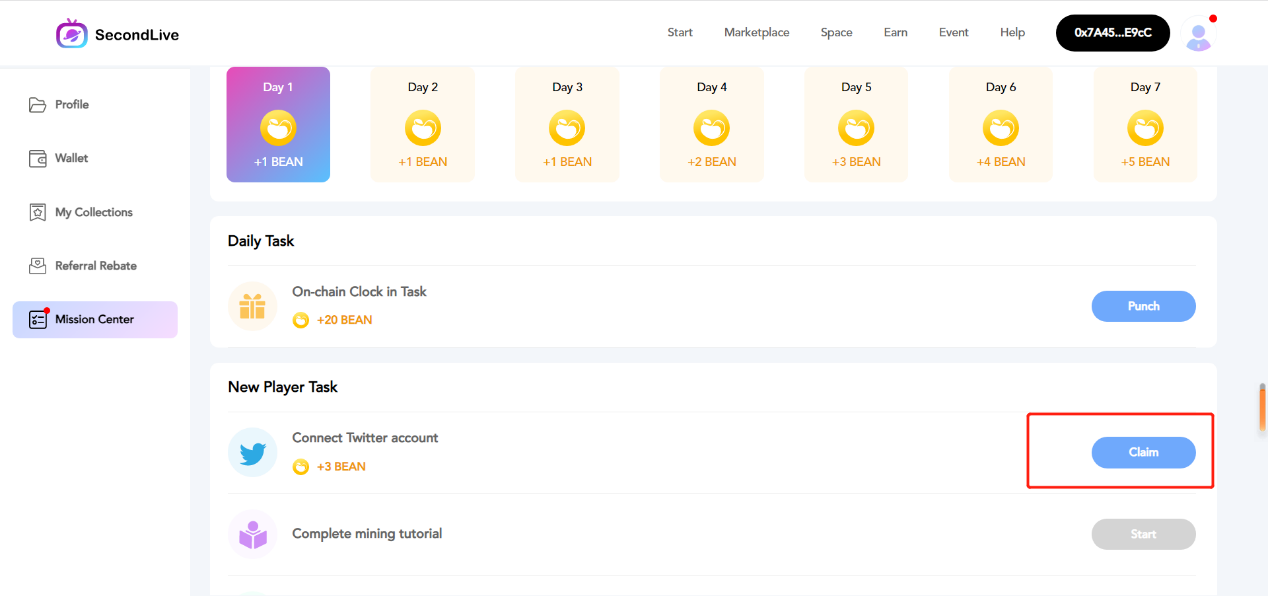Click the SecondLive logo icon

72,34
